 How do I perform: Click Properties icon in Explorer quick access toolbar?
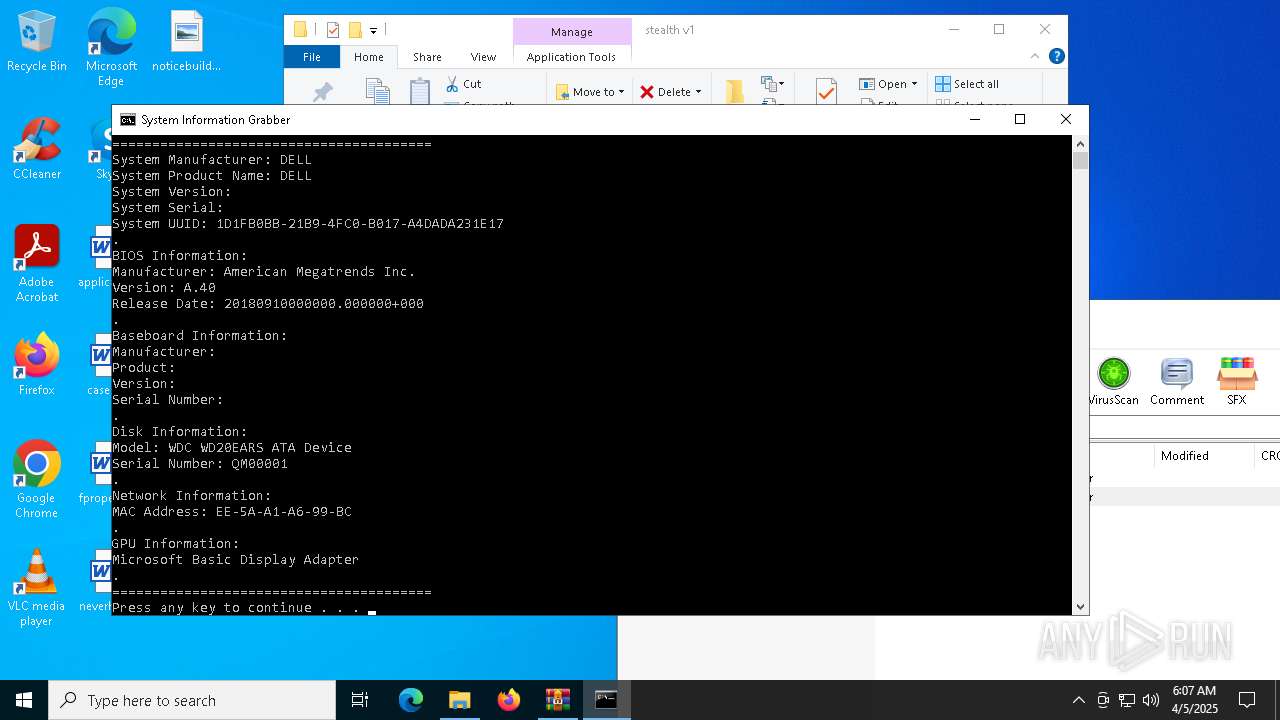333,30
